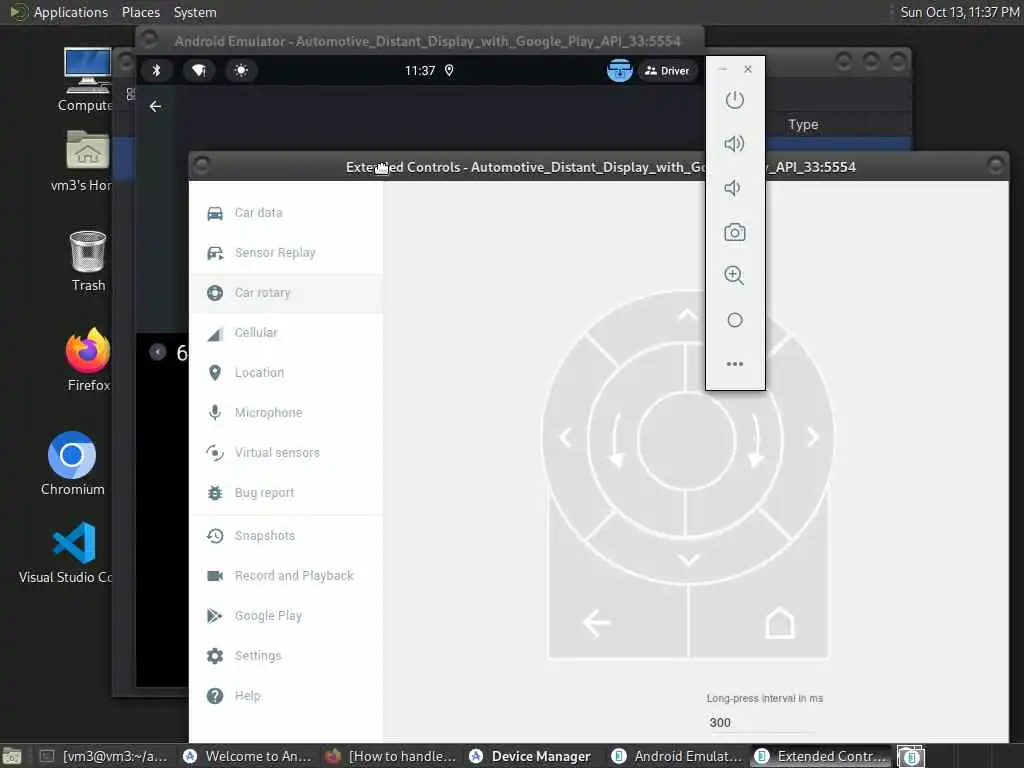Switch to Android Emulator taskbar item

(677, 756)
